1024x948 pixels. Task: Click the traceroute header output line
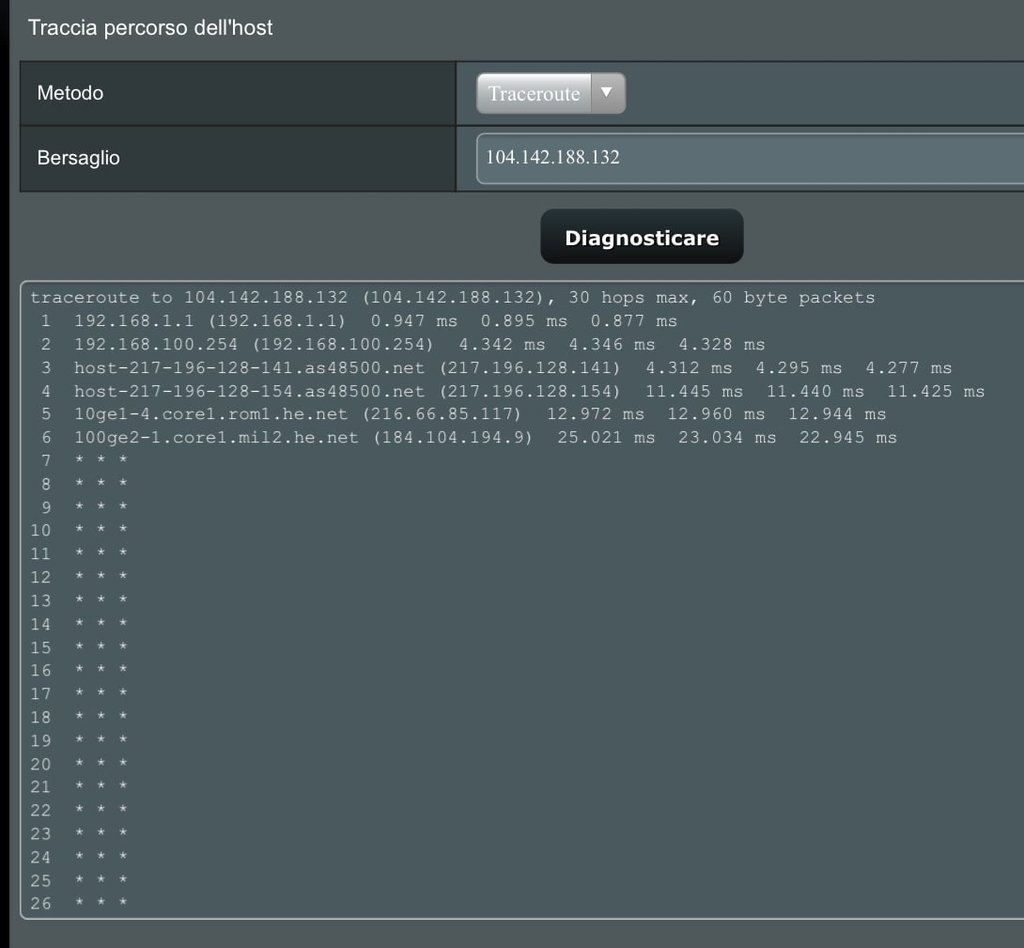coord(453,298)
